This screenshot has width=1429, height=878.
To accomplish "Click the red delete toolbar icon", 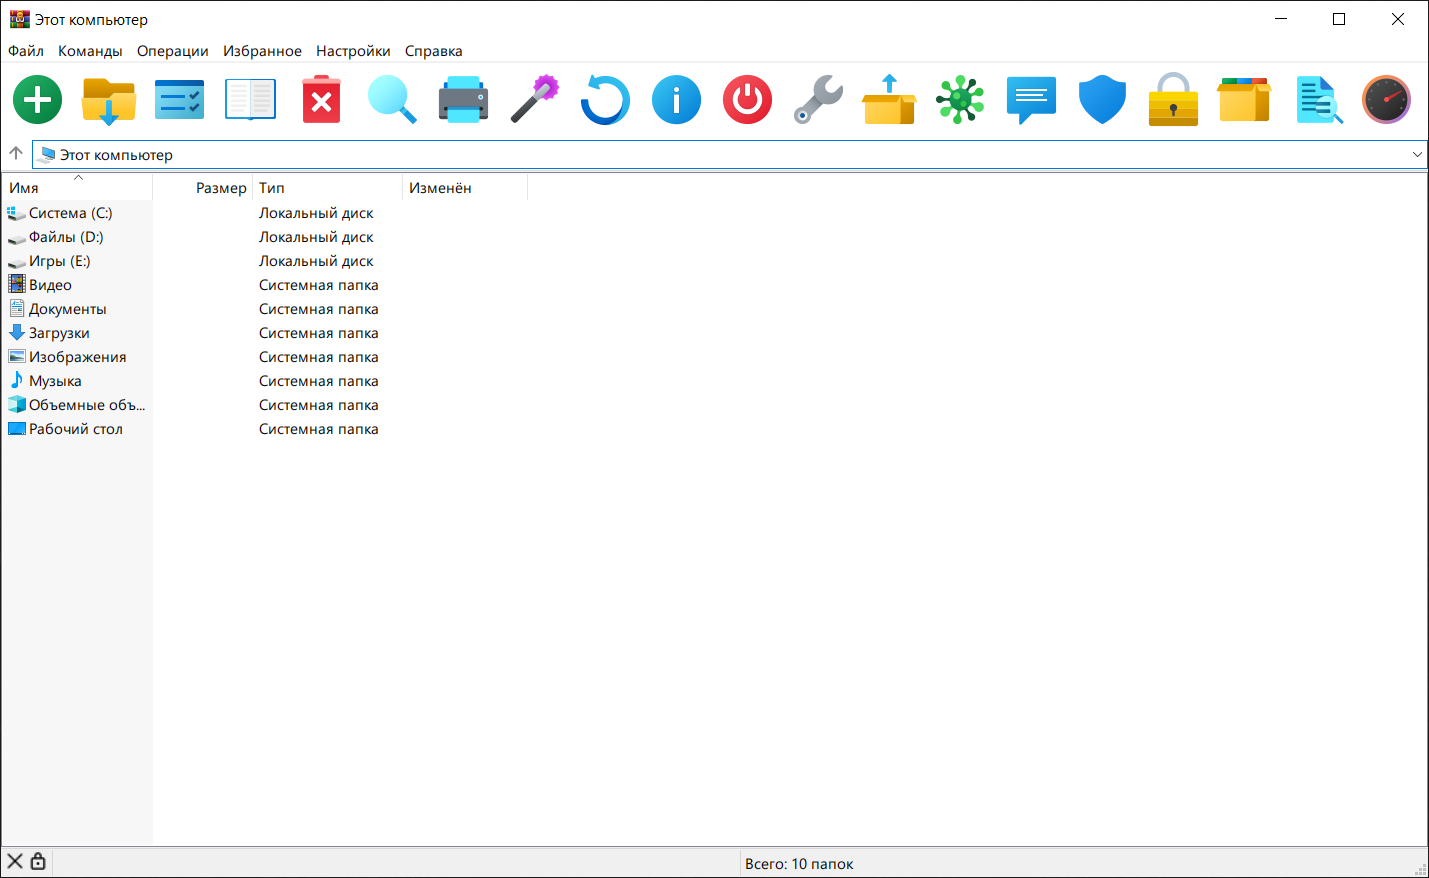I will click(320, 100).
